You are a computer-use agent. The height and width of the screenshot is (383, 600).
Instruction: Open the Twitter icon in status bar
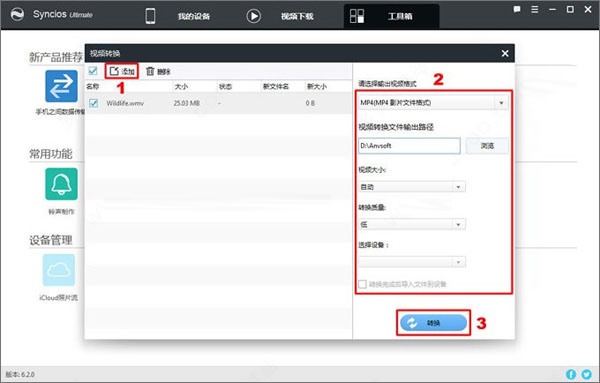(586, 374)
